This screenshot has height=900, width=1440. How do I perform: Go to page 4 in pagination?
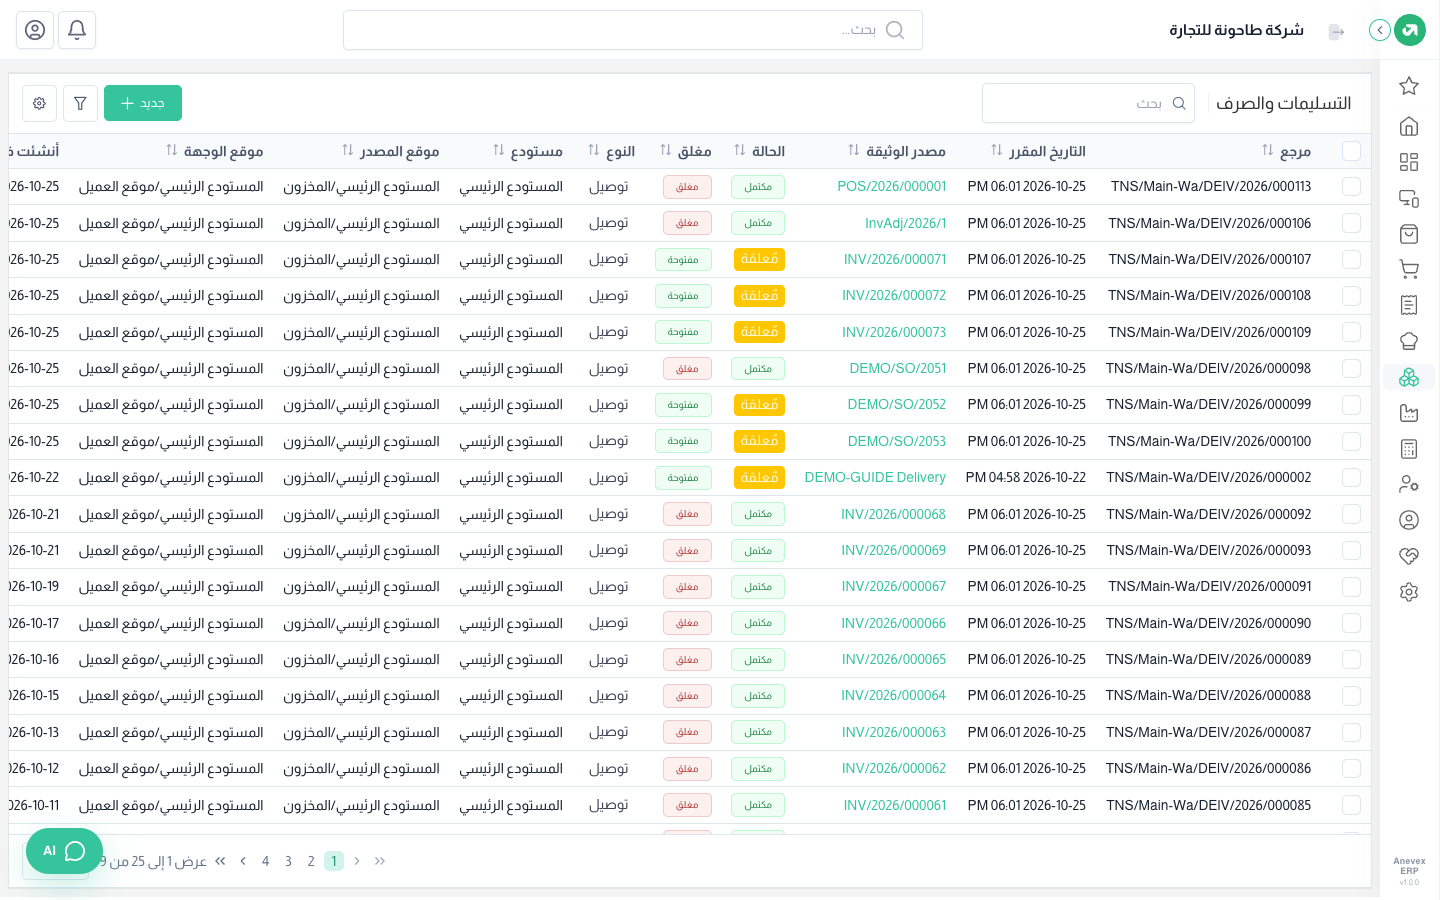click(x=265, y=861)
